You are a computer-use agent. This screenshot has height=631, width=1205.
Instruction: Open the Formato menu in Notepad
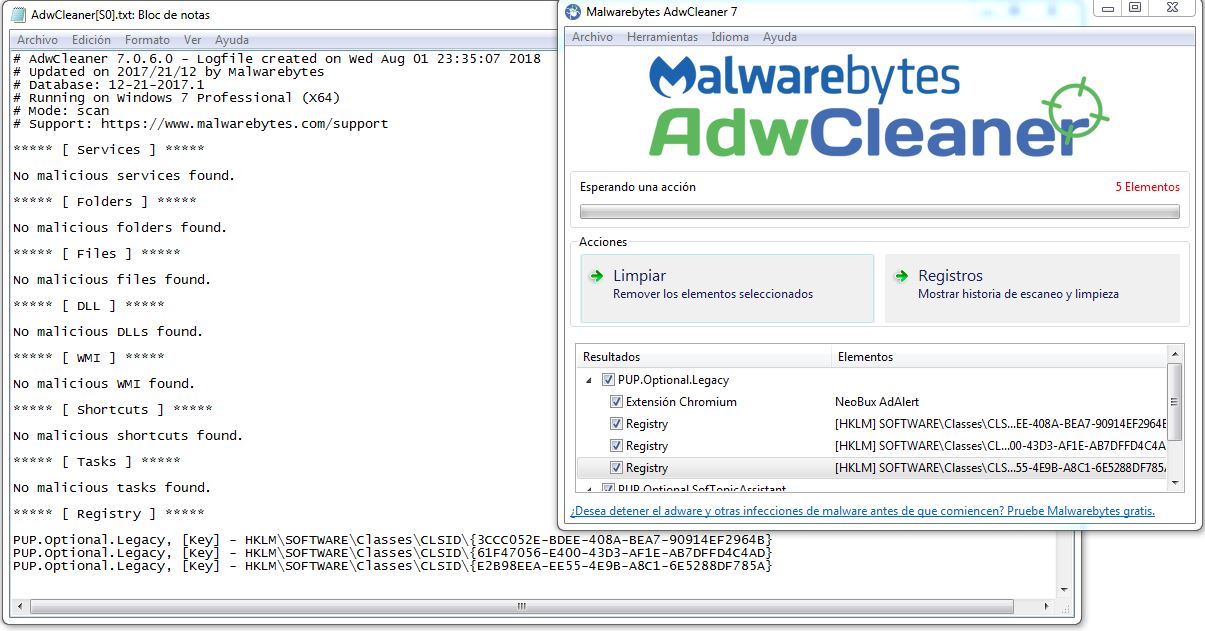[147, 40]
